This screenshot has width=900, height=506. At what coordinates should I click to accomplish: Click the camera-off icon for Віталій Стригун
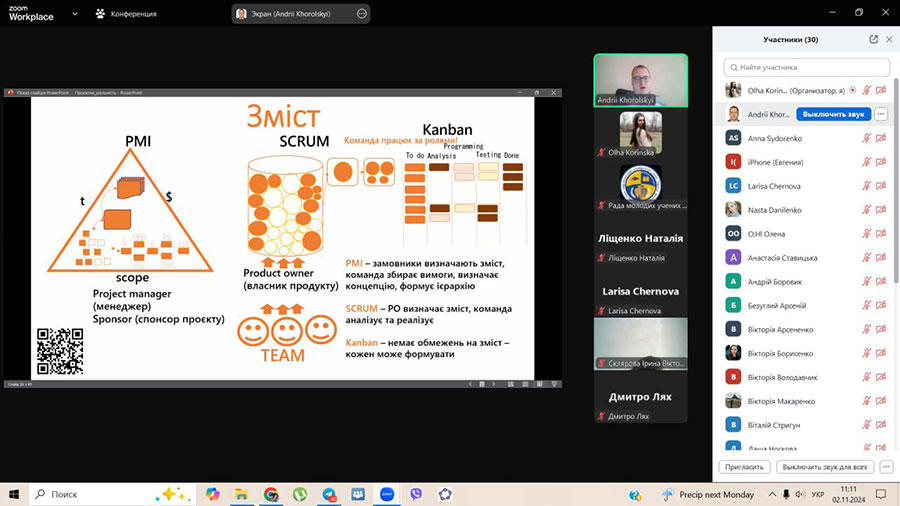pos(881,425)
